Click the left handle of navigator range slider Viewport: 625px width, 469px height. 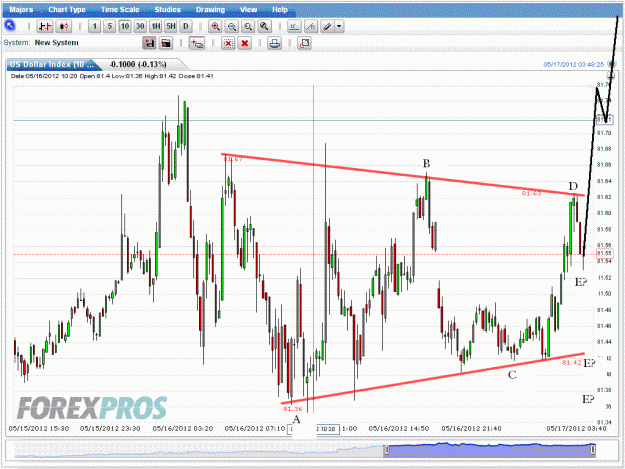tap(386, 450)
